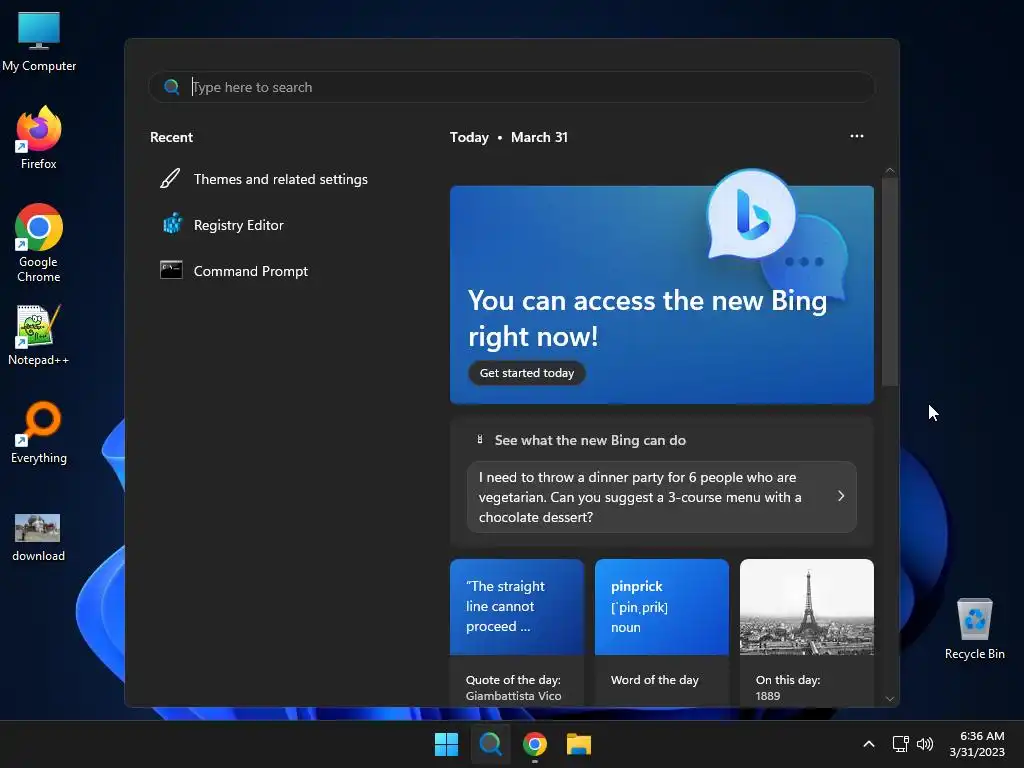Click the Giambattista Vico author name

tap(513, 696)
